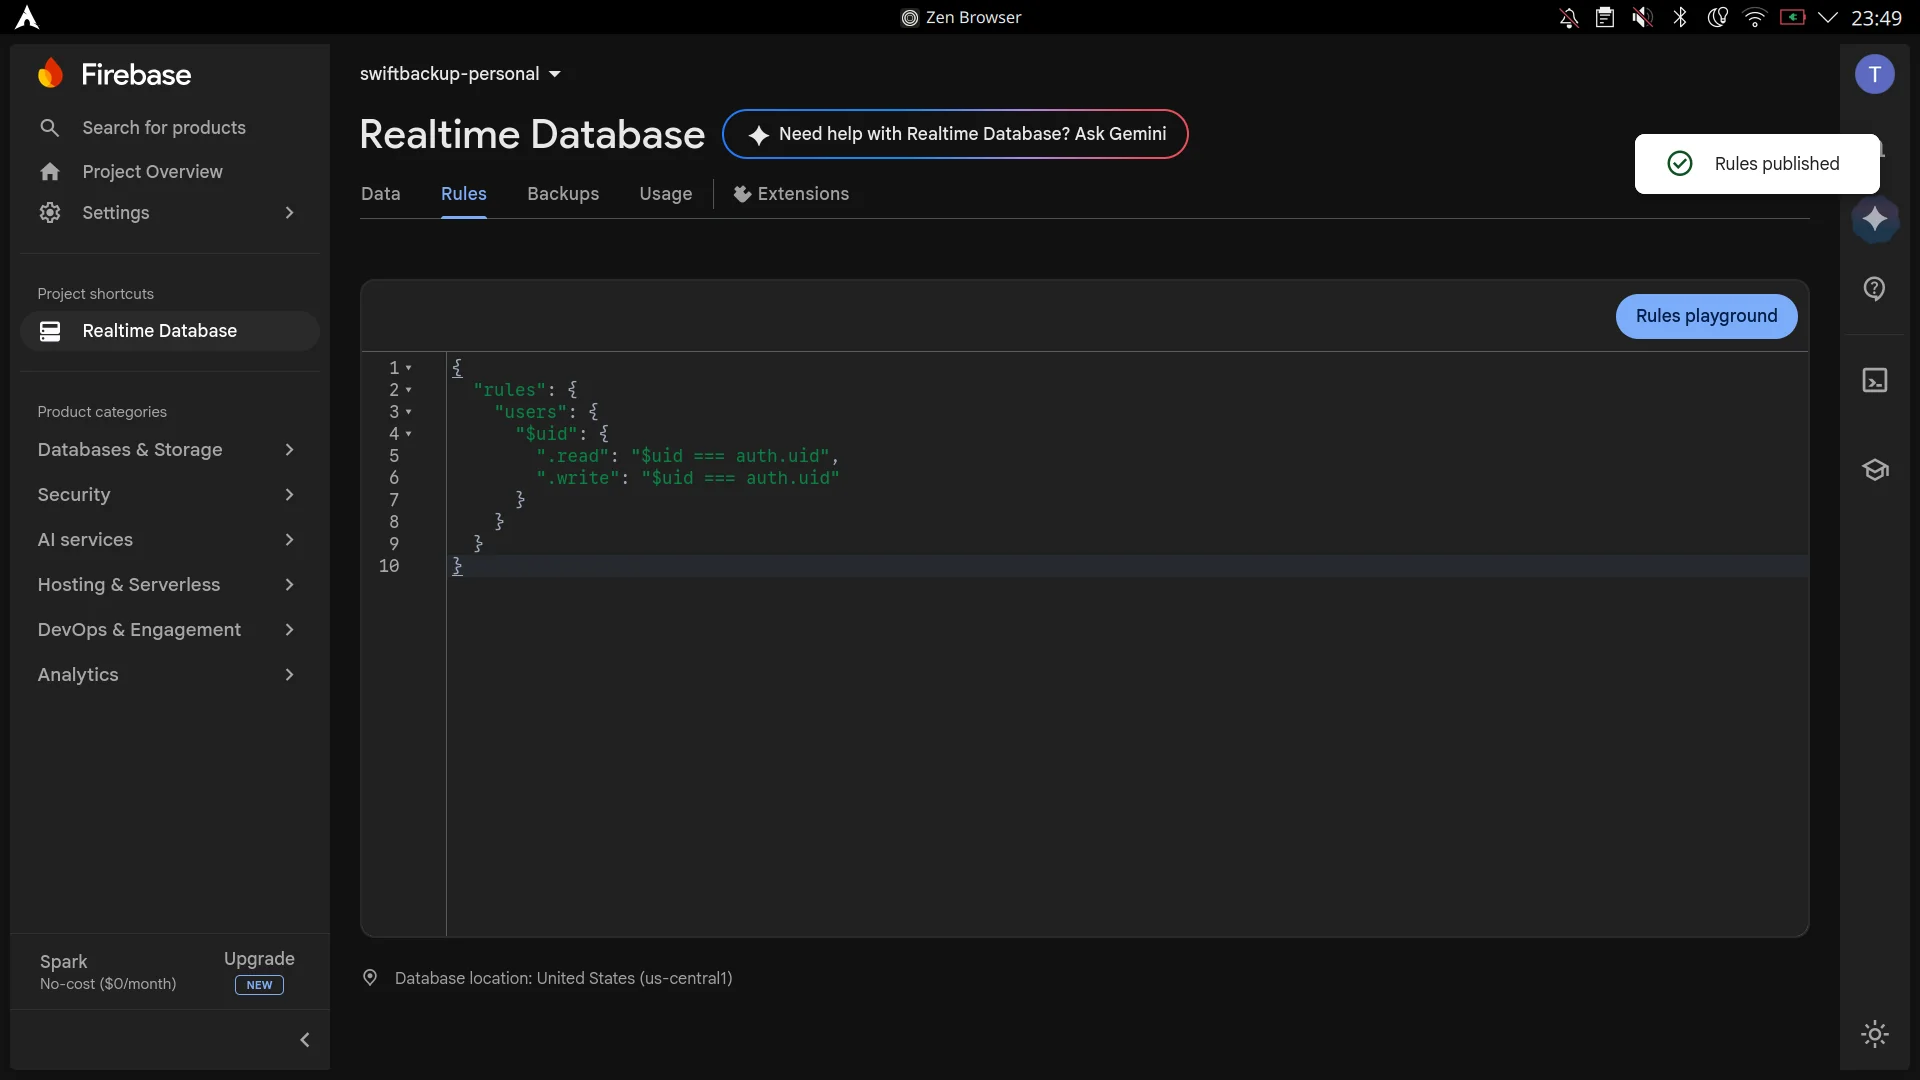Click the database location pin icon
The height and width of the screenshot is (1080, 1920).
click(x=370, y=978)
